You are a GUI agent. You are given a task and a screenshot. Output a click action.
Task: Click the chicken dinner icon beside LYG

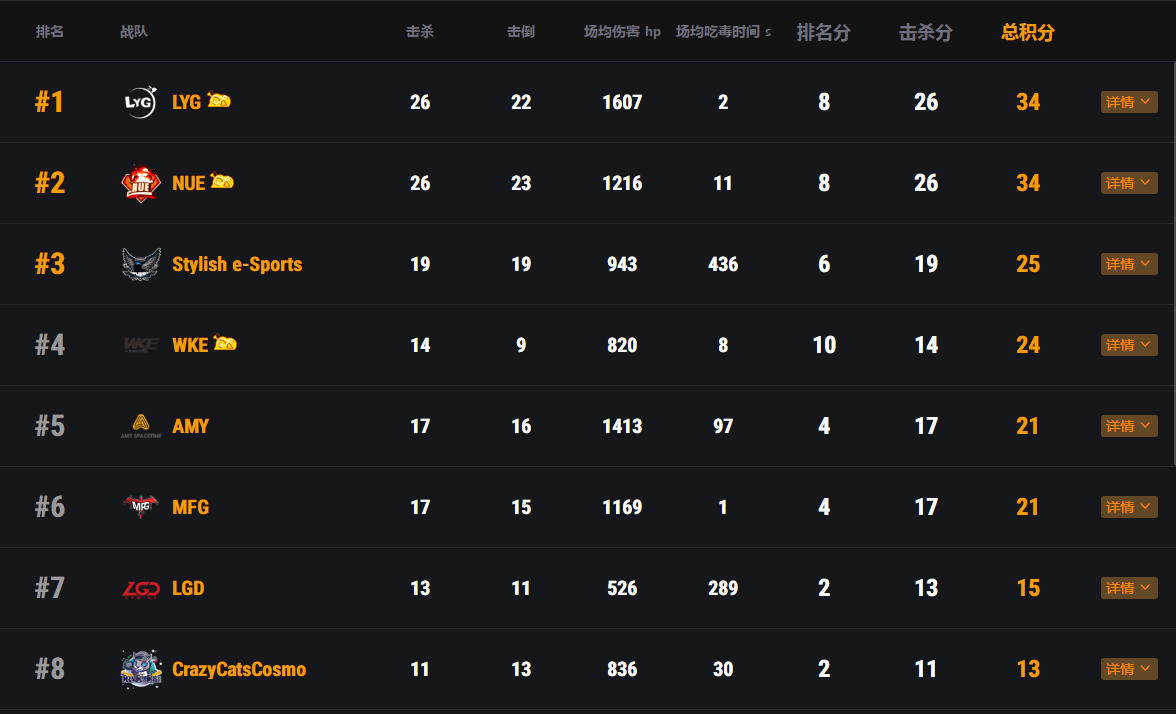tap(219, 100)
